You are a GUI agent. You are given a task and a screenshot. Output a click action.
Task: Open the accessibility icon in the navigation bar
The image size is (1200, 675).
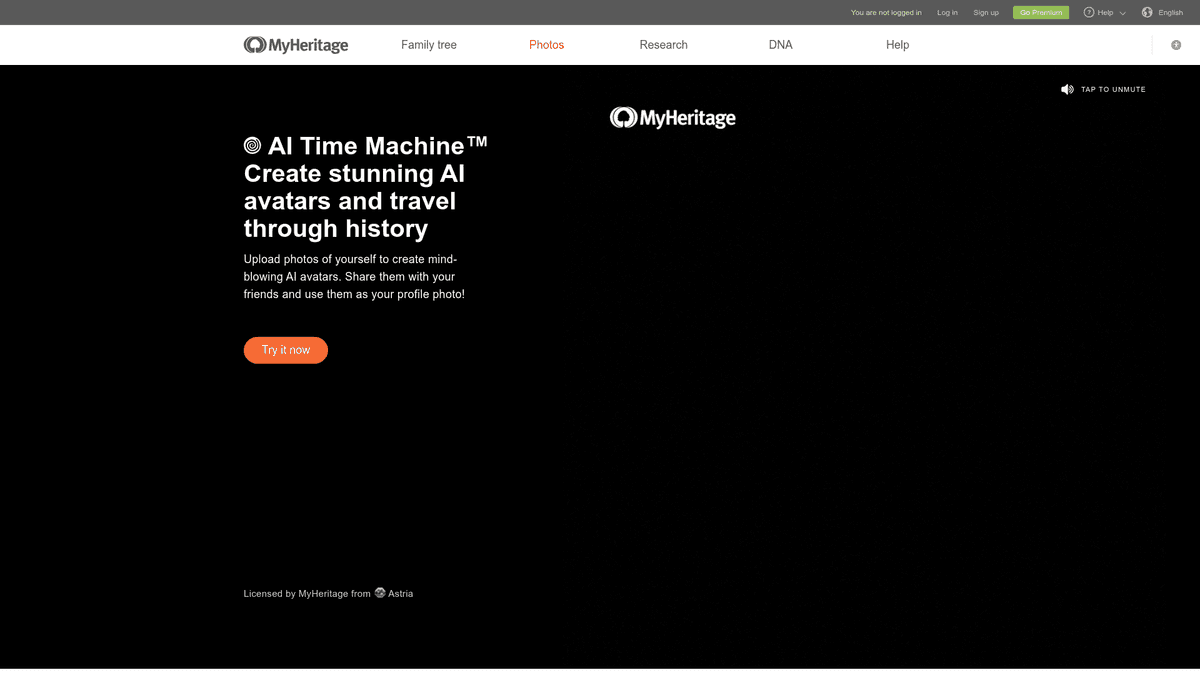pyautogui.click(x=1176, y=45)
